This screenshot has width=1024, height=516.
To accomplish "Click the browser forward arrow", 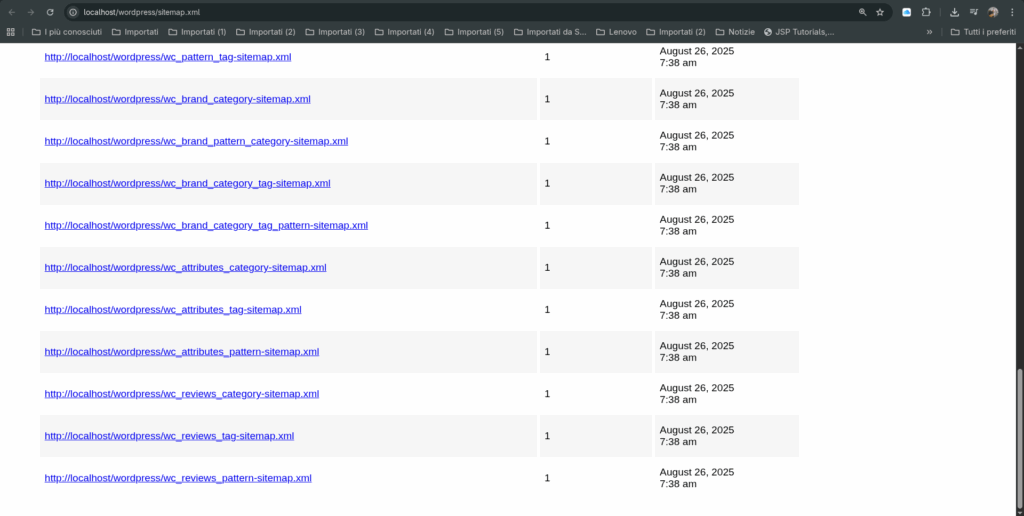I will click(x=31, y=12).
